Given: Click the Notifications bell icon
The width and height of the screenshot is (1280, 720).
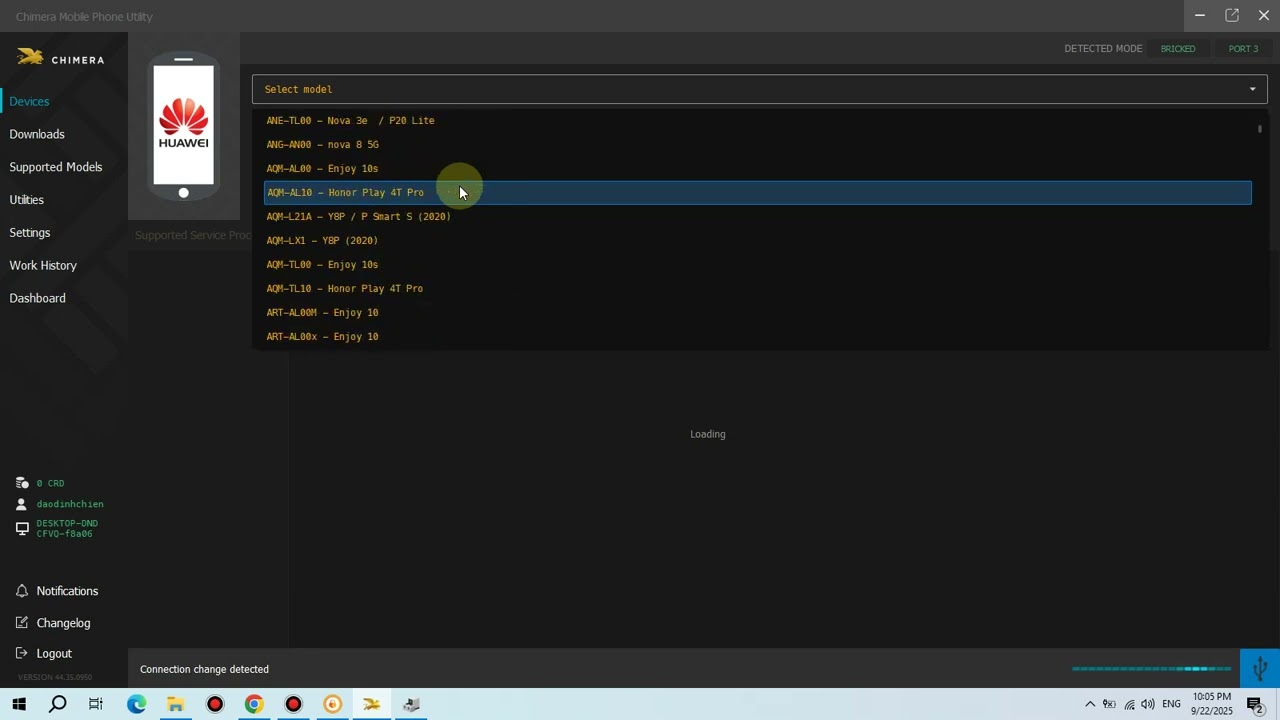Looking at the screenshot, I should [x=22, y=591].
